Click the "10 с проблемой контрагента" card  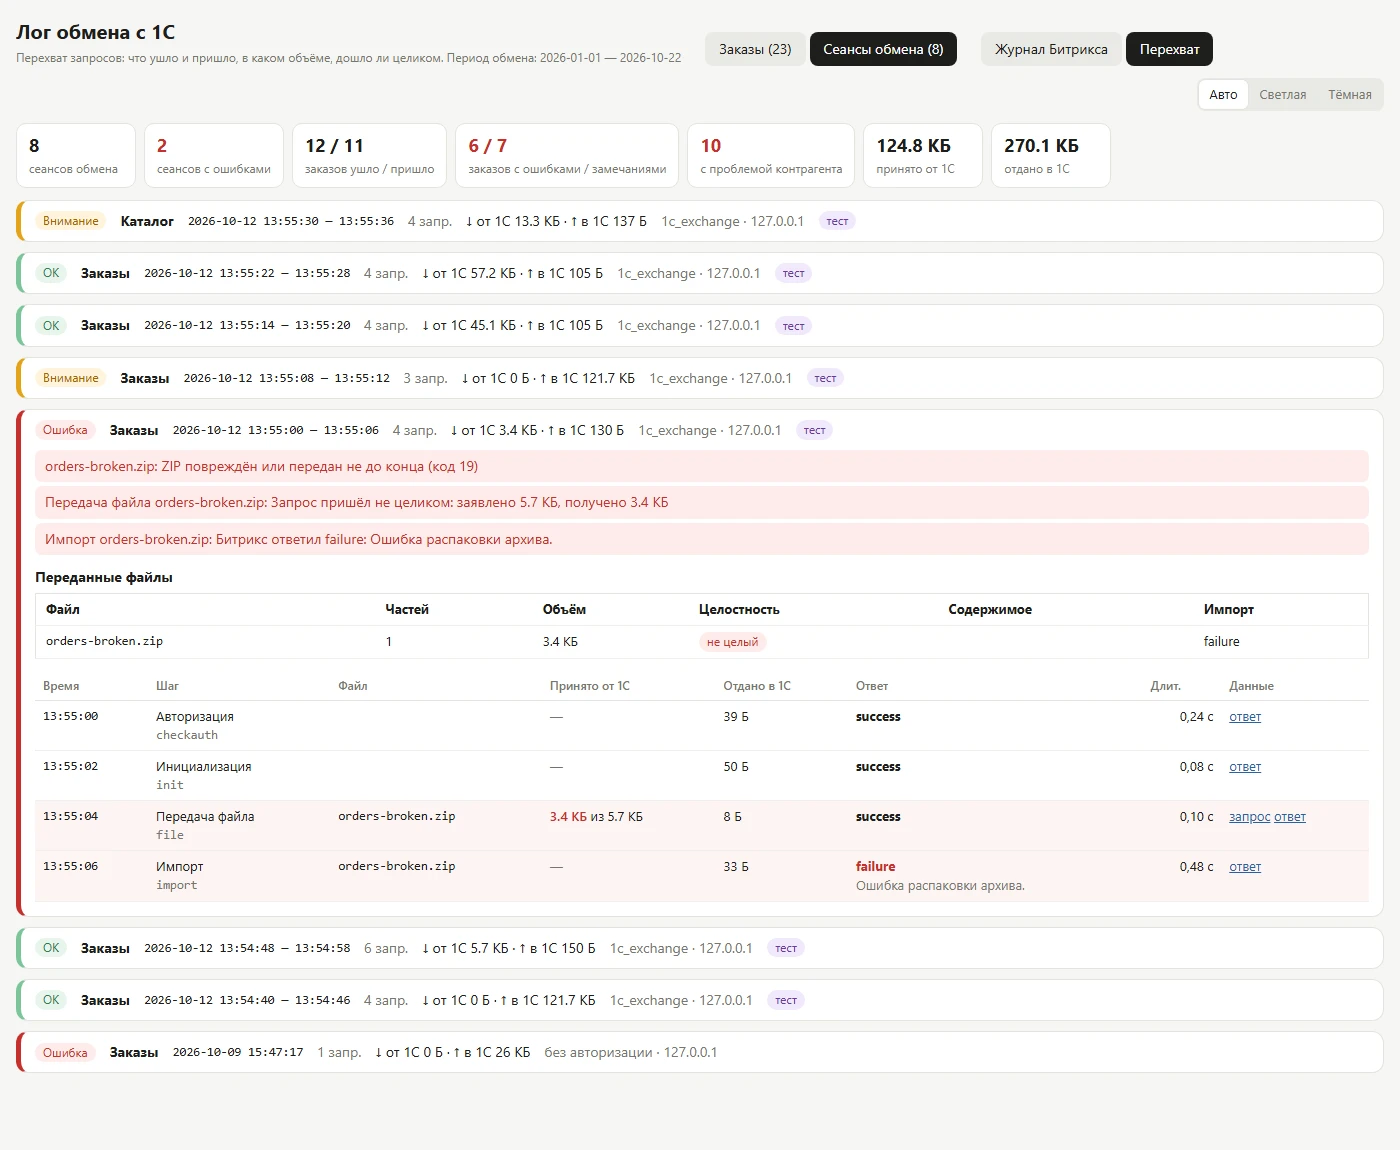click(771, 155)
